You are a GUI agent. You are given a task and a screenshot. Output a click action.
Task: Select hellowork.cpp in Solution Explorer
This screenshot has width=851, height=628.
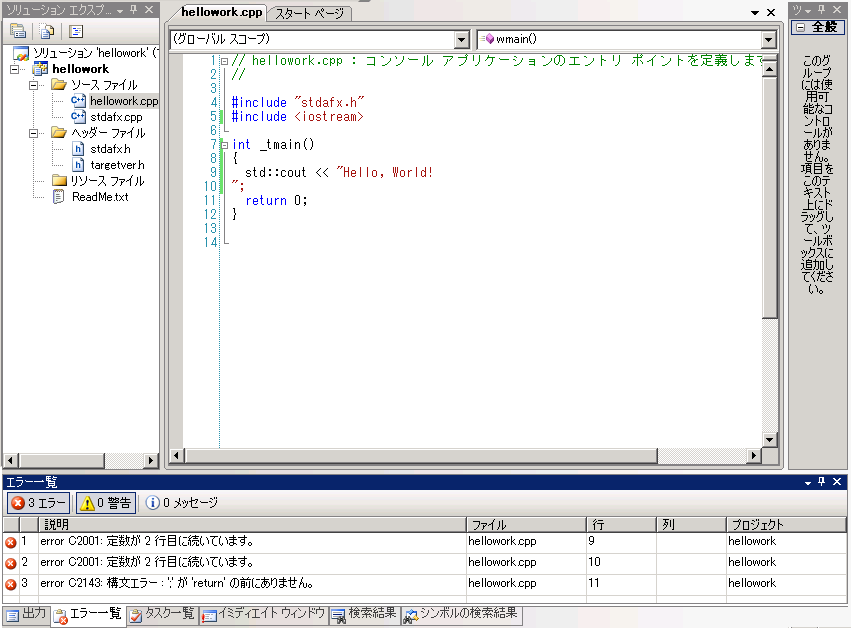coord(124,101)
